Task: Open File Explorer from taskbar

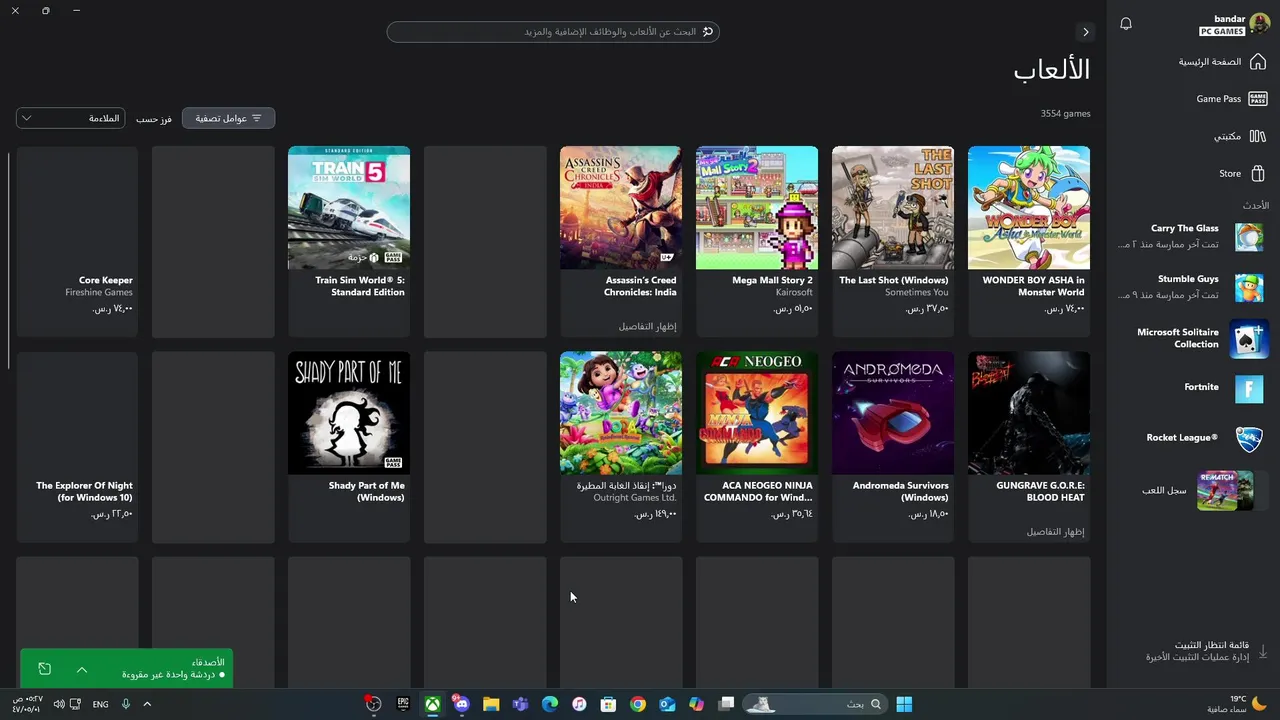Action: [491, 704]
